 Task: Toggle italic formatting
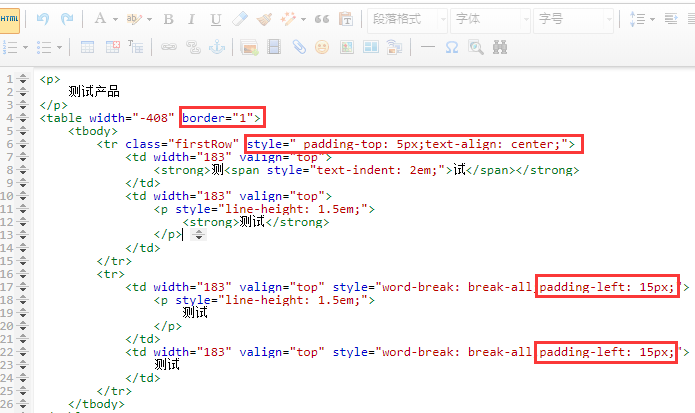pyautogui.click(x=192, y=19)
